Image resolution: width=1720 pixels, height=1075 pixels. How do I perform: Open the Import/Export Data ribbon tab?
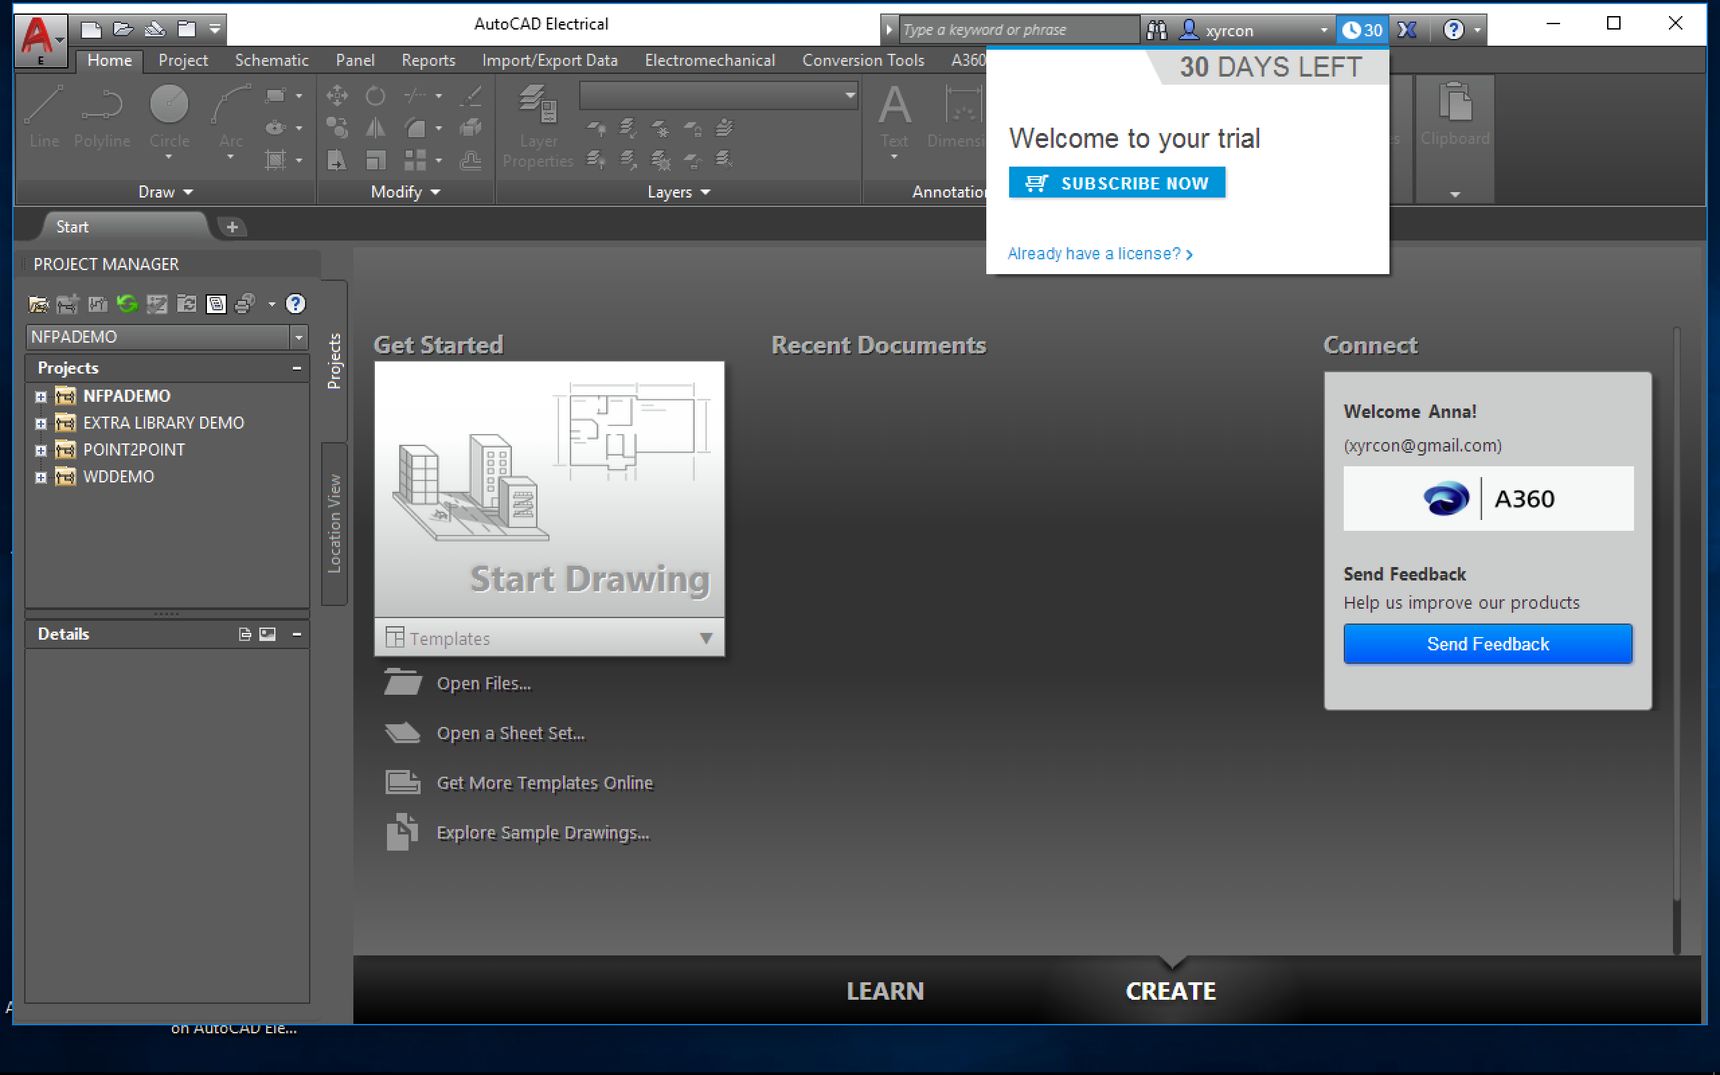point(550,60)
